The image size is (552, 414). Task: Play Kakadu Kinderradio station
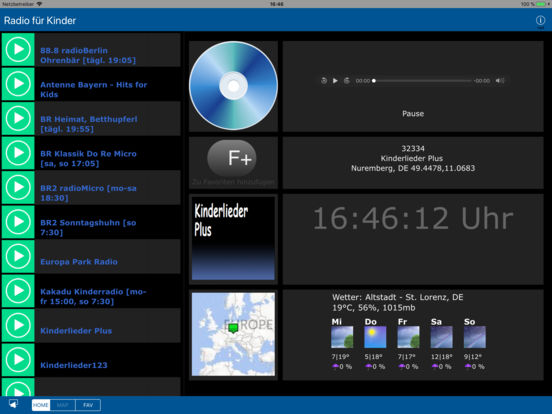click(18, 291)
